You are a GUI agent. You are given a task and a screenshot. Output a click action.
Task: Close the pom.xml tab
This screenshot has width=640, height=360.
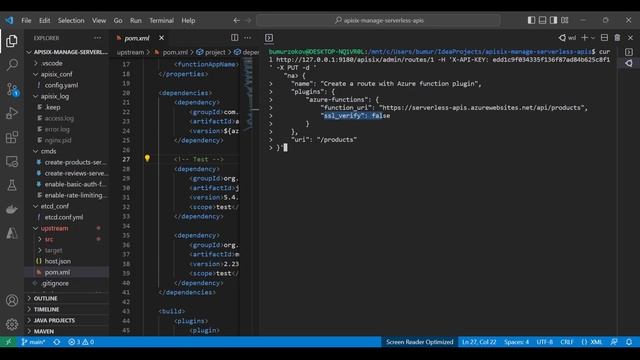(x=162, y=38)
